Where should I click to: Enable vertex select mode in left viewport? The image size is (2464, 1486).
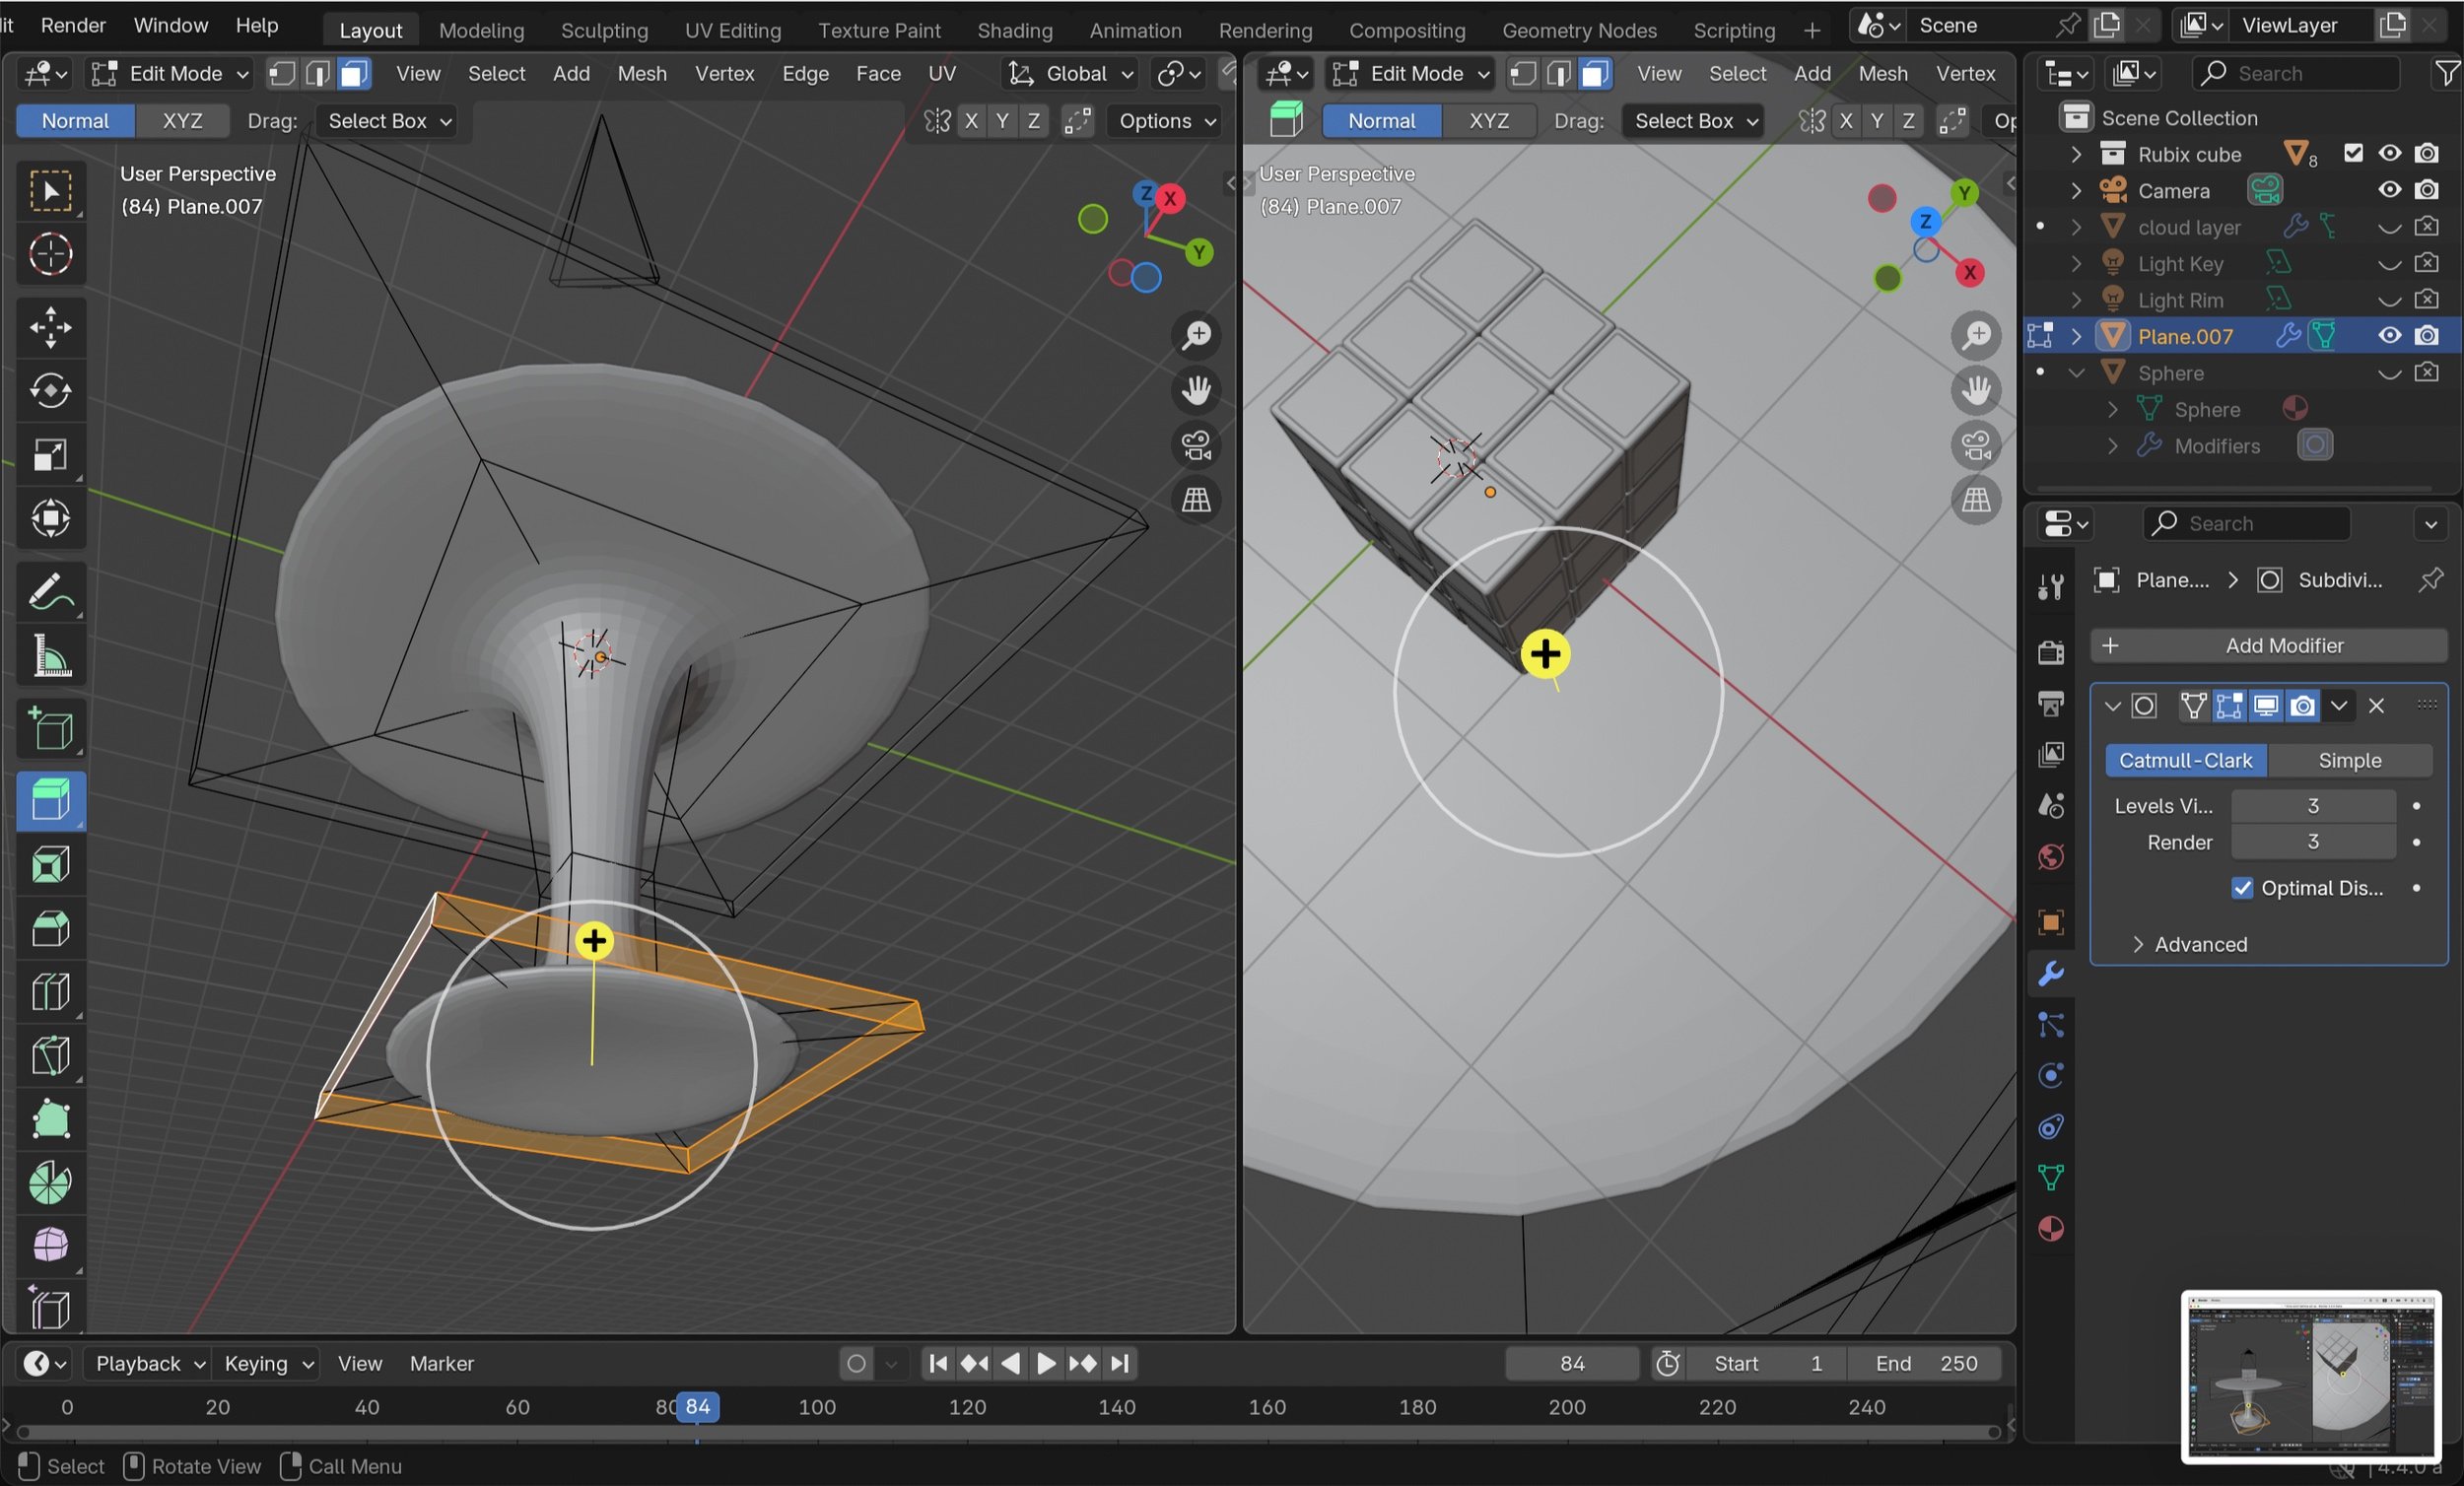coord(283,73)
